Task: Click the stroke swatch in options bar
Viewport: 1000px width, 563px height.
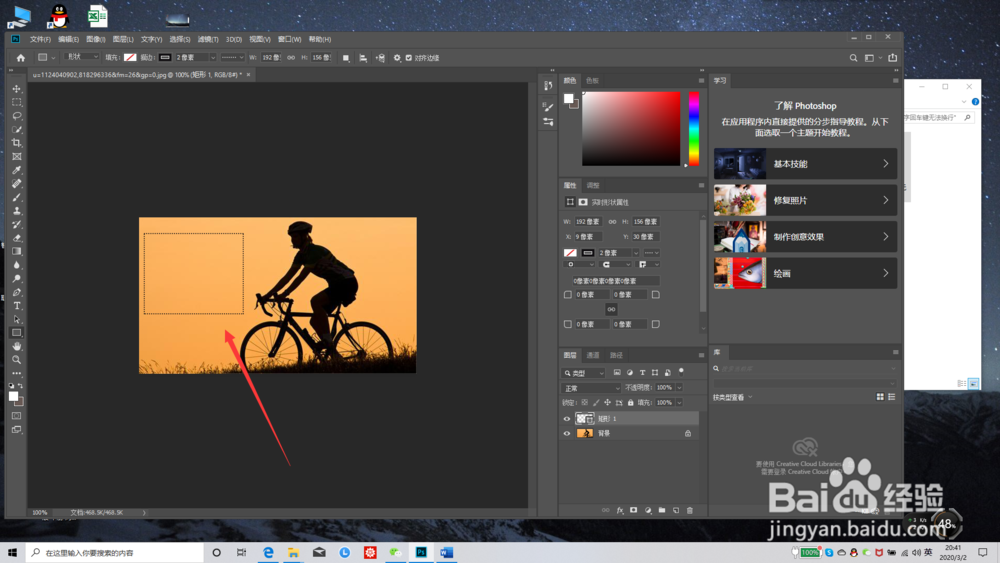Action: [x=165, y=57]
